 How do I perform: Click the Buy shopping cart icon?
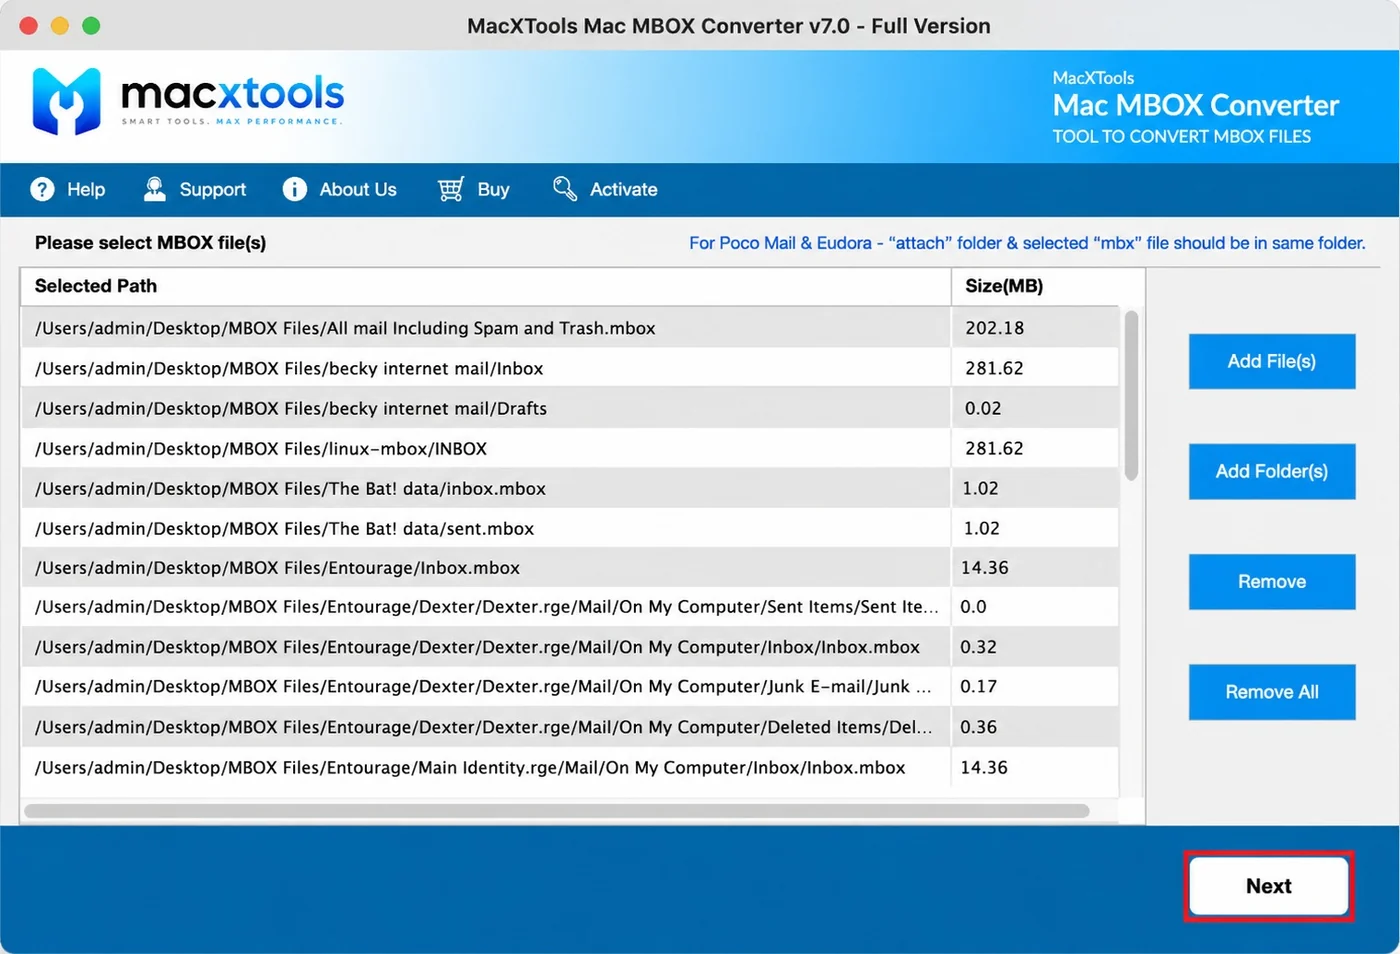coord(451,189)
